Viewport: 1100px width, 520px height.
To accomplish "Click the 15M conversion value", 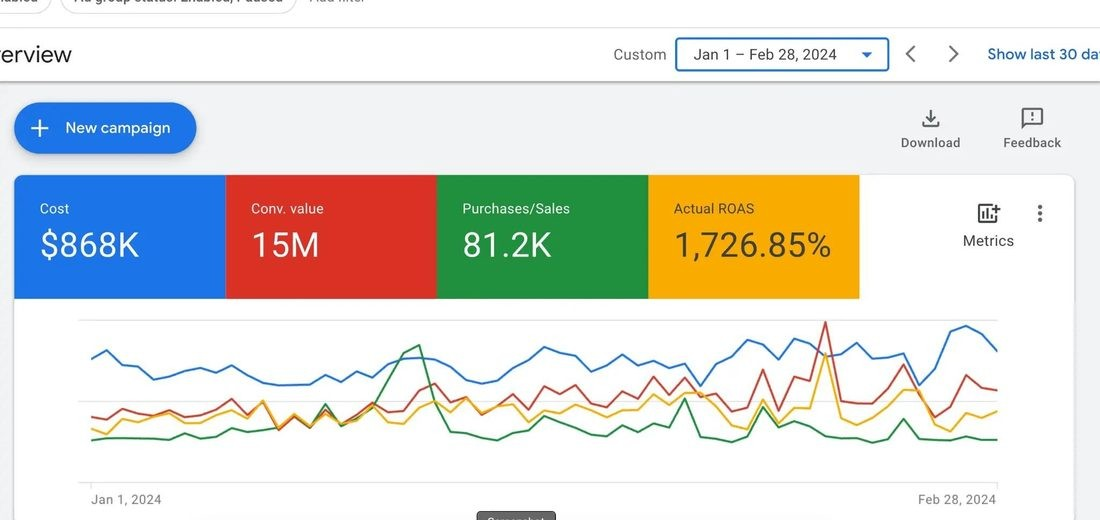I will pyautogui.click(x=285, y=245).
